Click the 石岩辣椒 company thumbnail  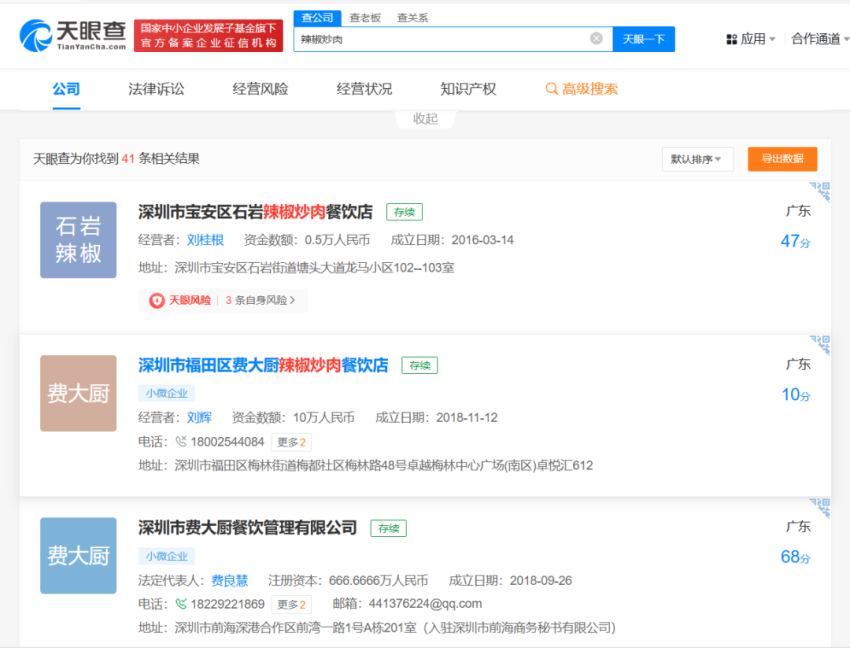[78, 240]
